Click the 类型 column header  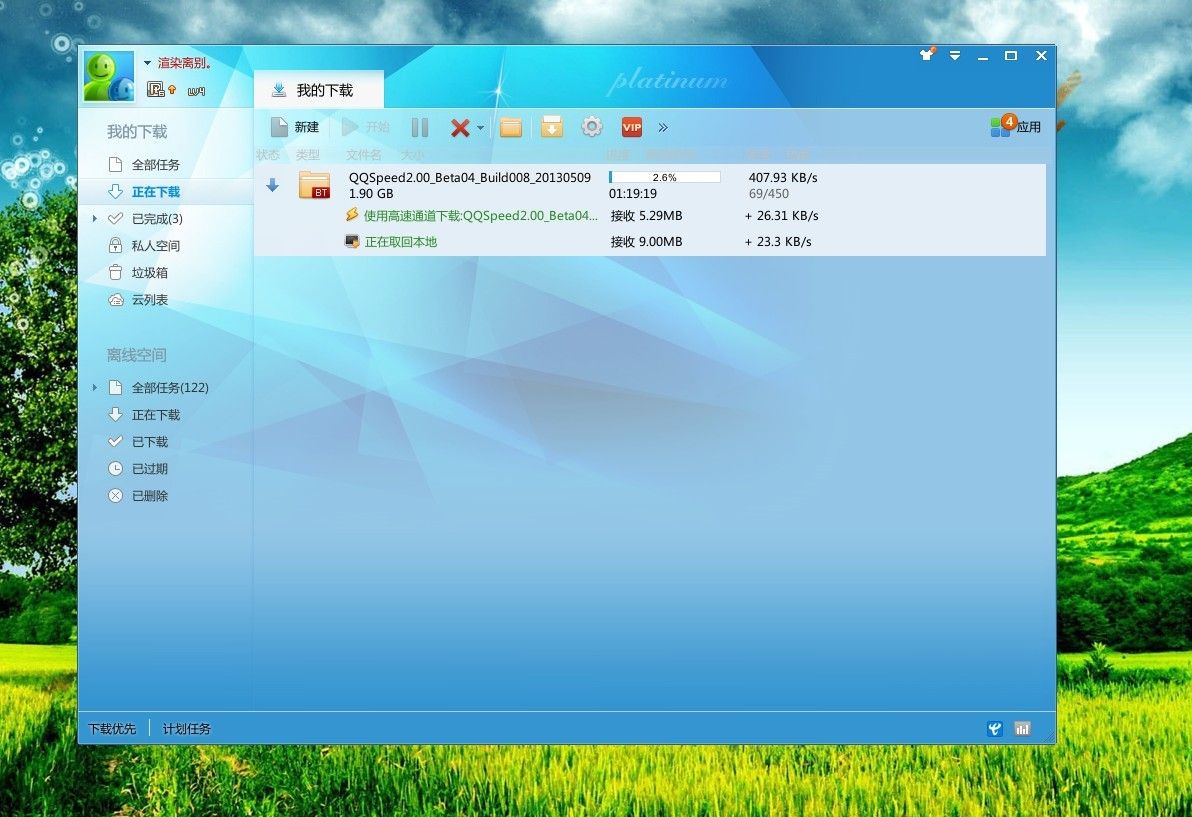(307, 154)
